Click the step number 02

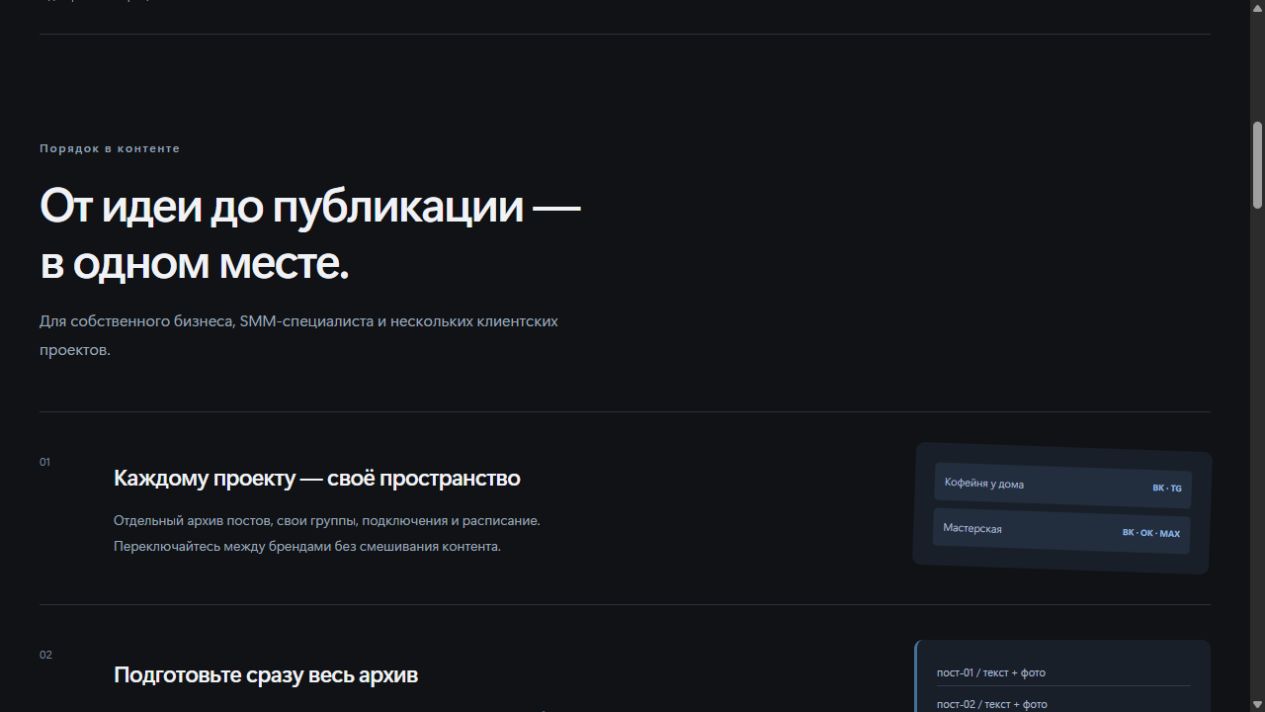coord(45,655)
